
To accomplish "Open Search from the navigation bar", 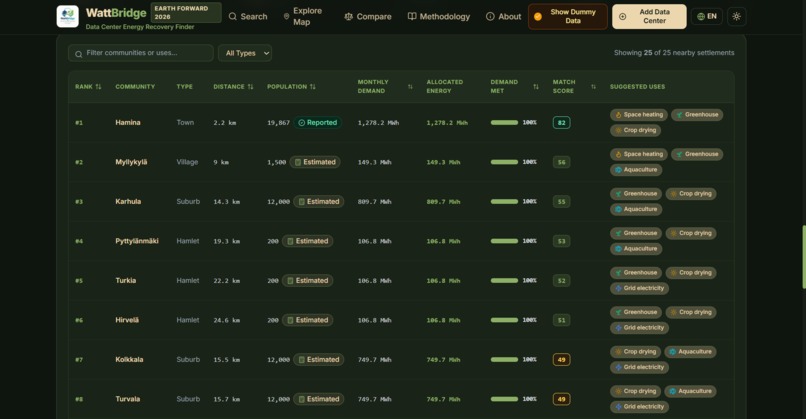I will coord(248,16).
